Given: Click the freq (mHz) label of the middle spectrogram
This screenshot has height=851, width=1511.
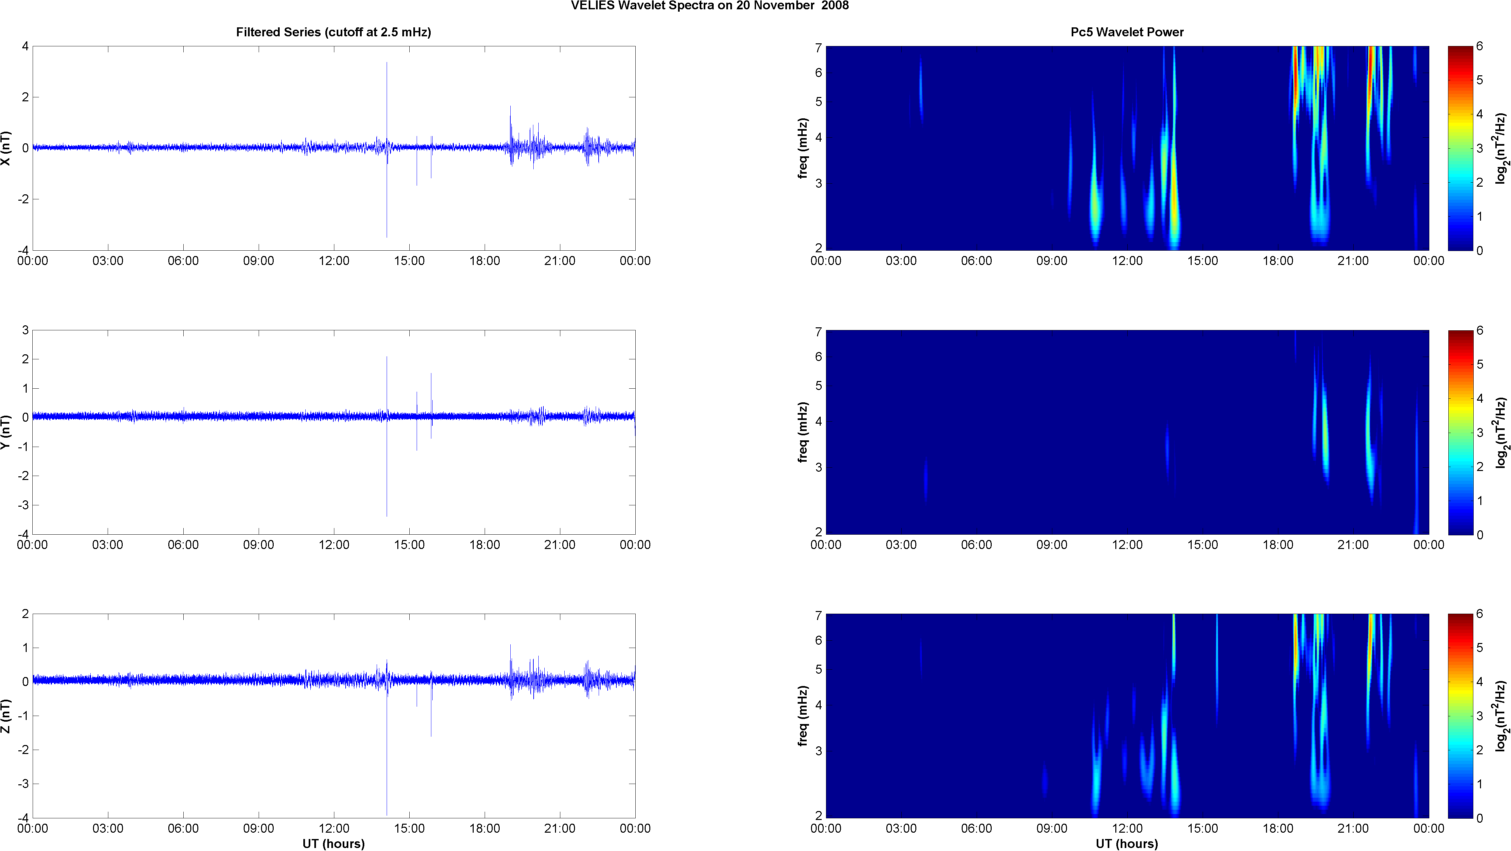Looking at the screenshot, I should (802, 432).
